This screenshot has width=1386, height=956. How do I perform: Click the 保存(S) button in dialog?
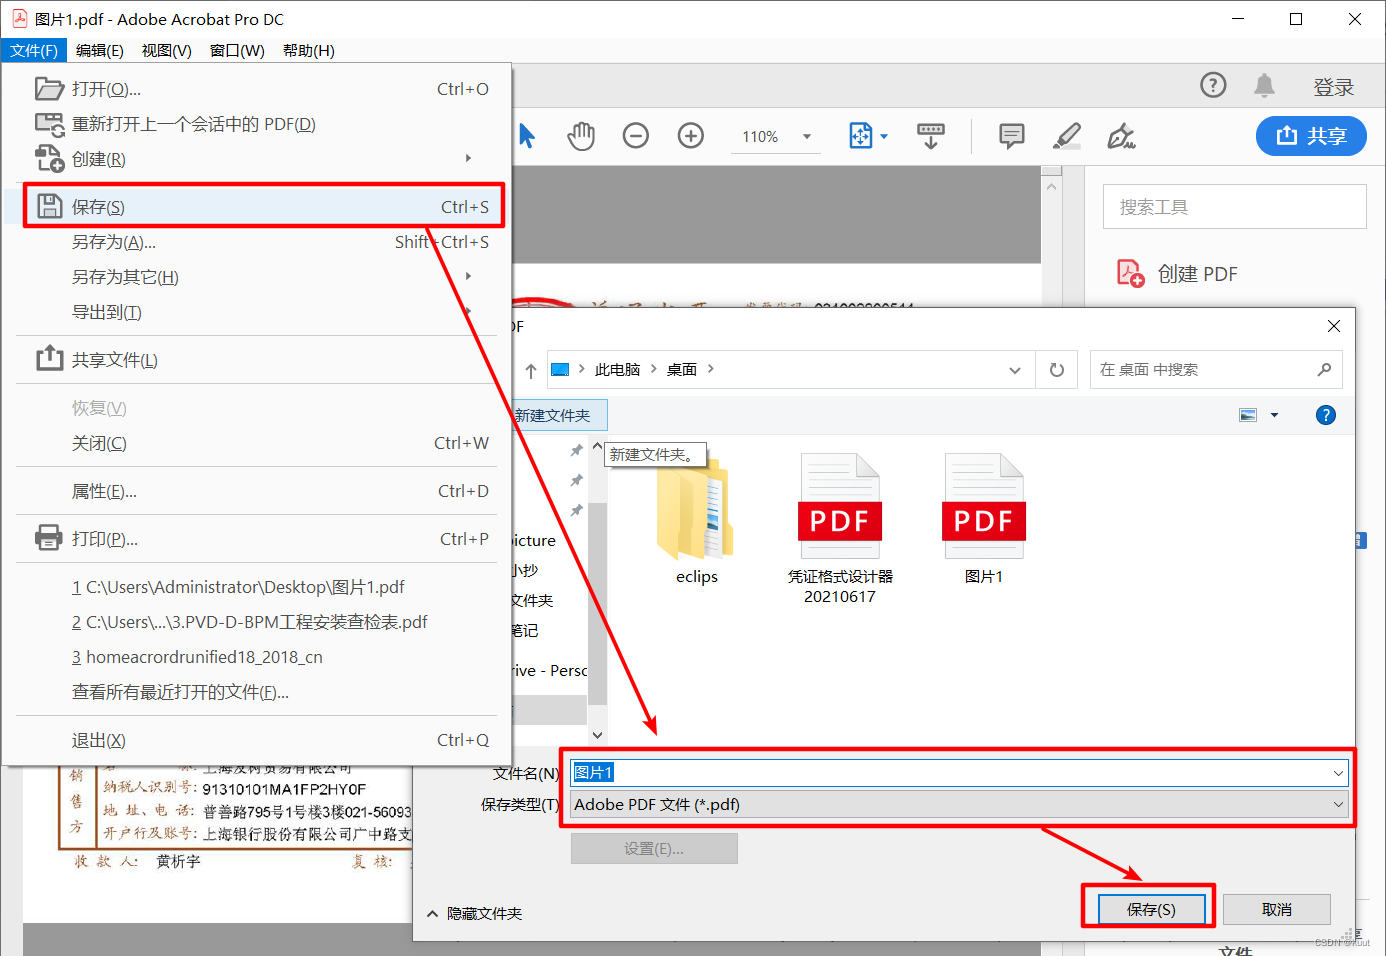coord(1151,909)
